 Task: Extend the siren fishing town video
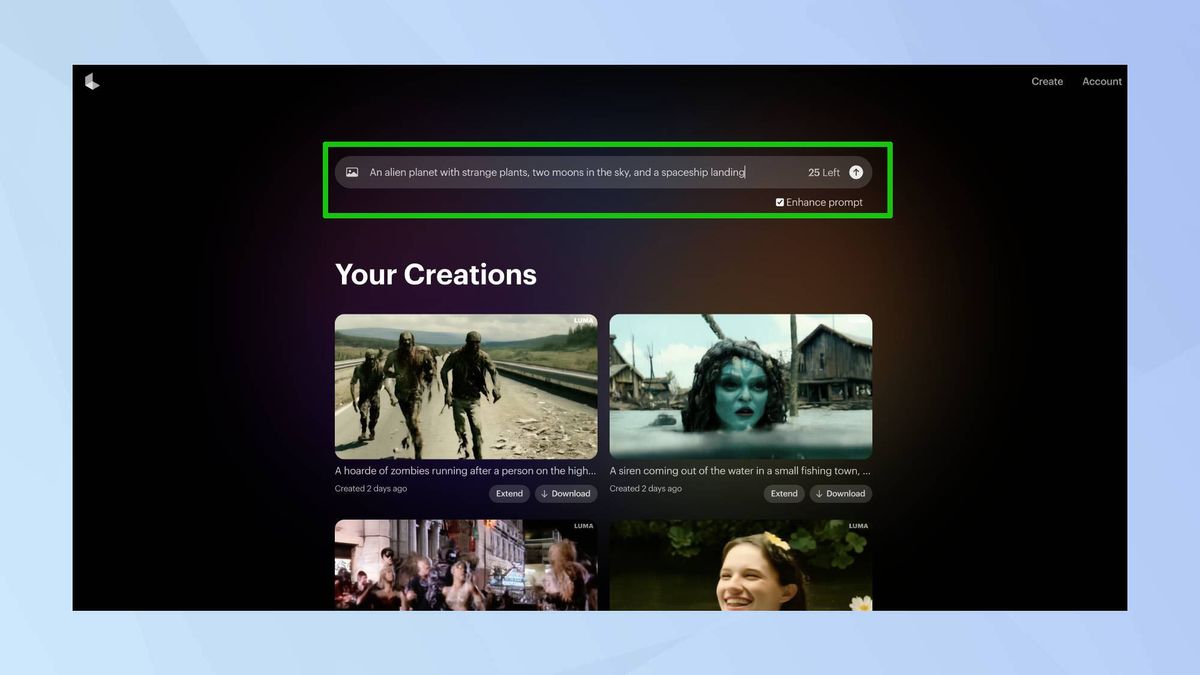[x=784, y=494]
